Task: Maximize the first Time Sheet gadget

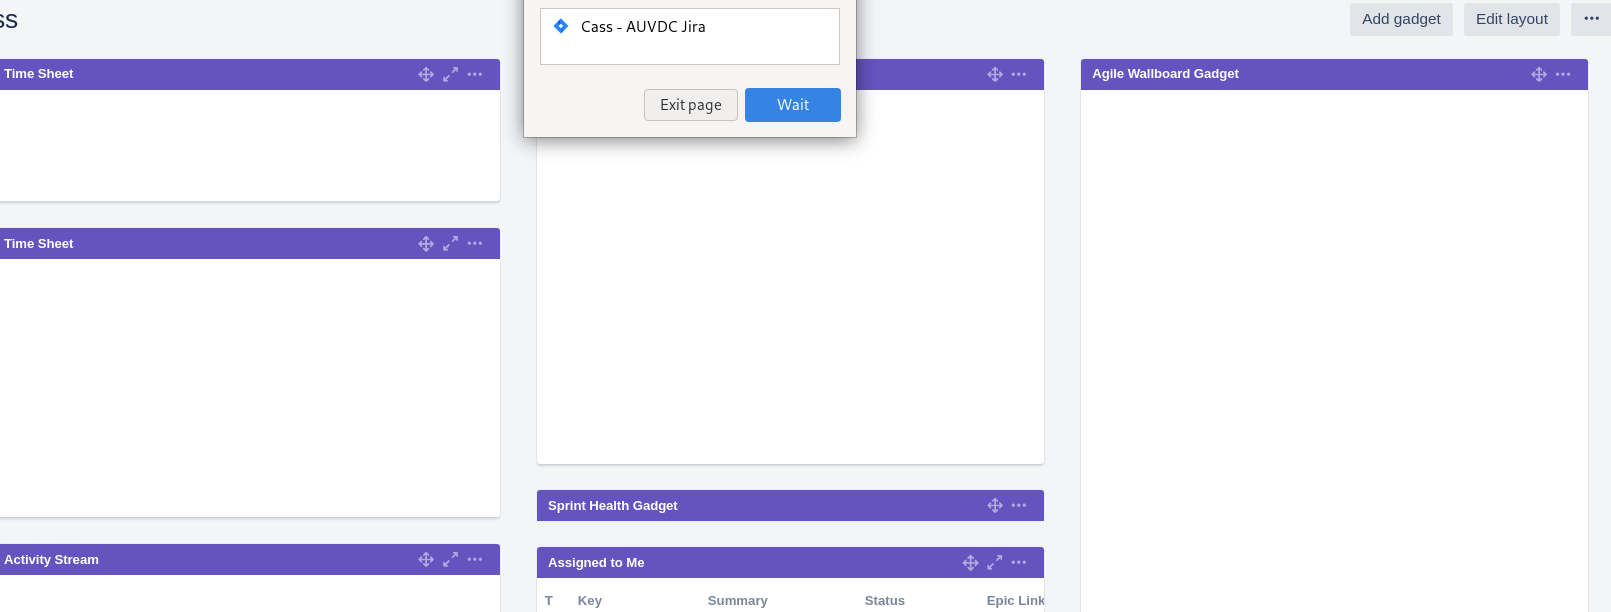Action: pyautogui.click(x=451, y=74)
